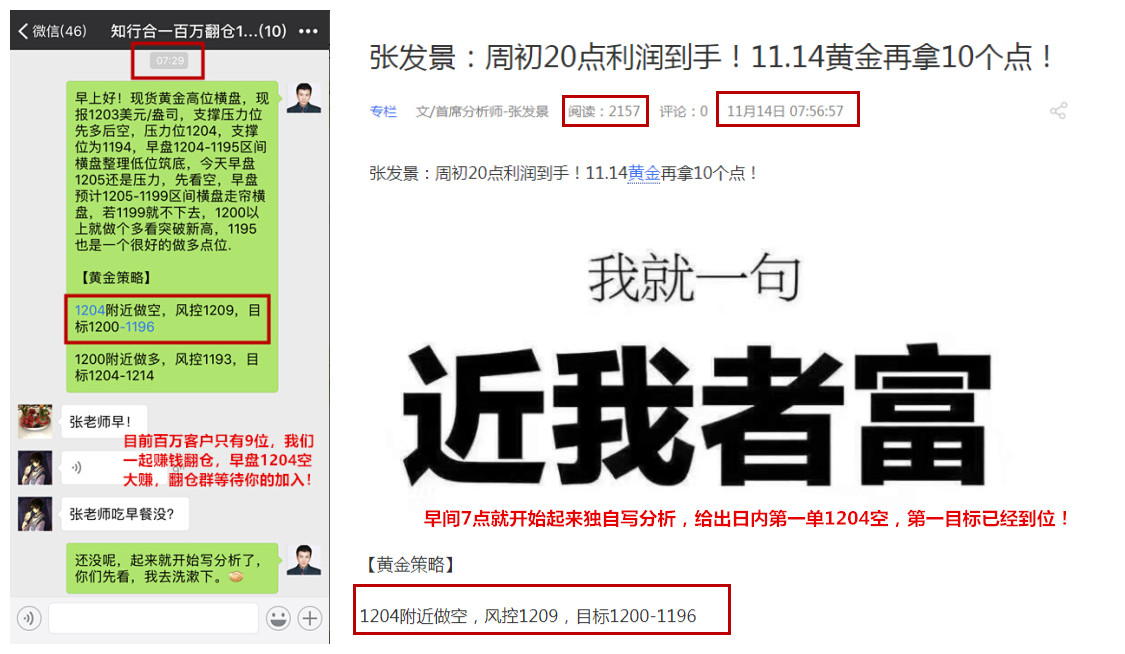1125x654 pixels.
Task: Open the 专栏 column link
Action: pos(383,111)
